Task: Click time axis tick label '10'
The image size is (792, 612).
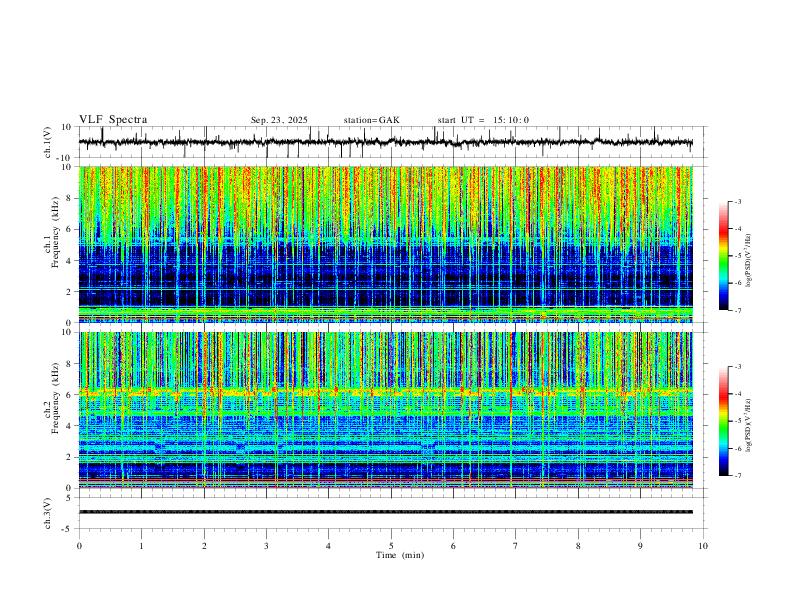Action: pos(703,546)
